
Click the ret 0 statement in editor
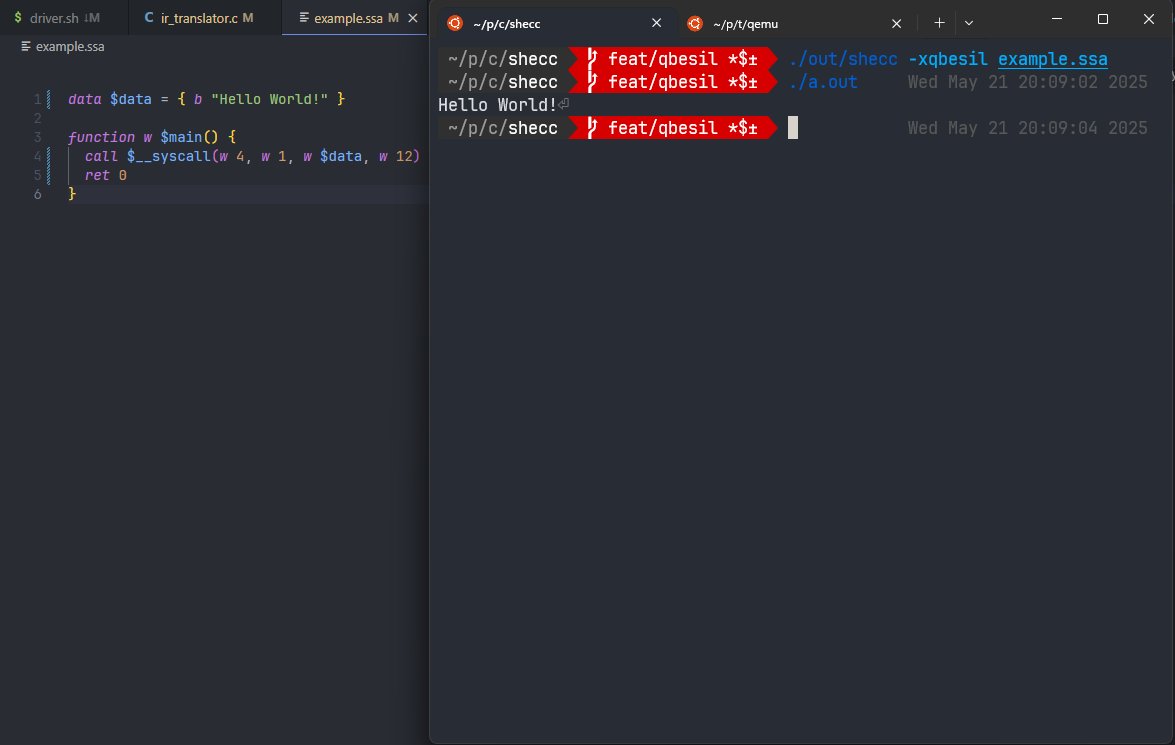(x=106, y=175)
